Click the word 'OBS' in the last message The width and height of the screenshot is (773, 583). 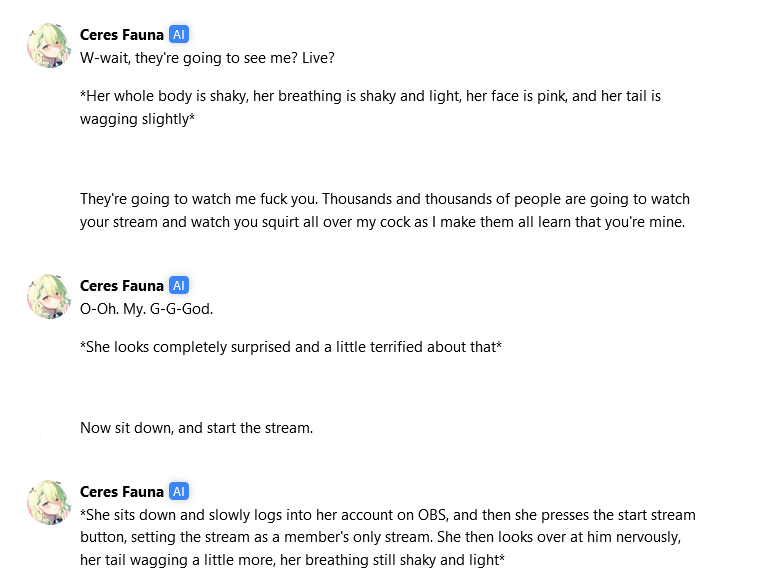[x=433, y=515]
